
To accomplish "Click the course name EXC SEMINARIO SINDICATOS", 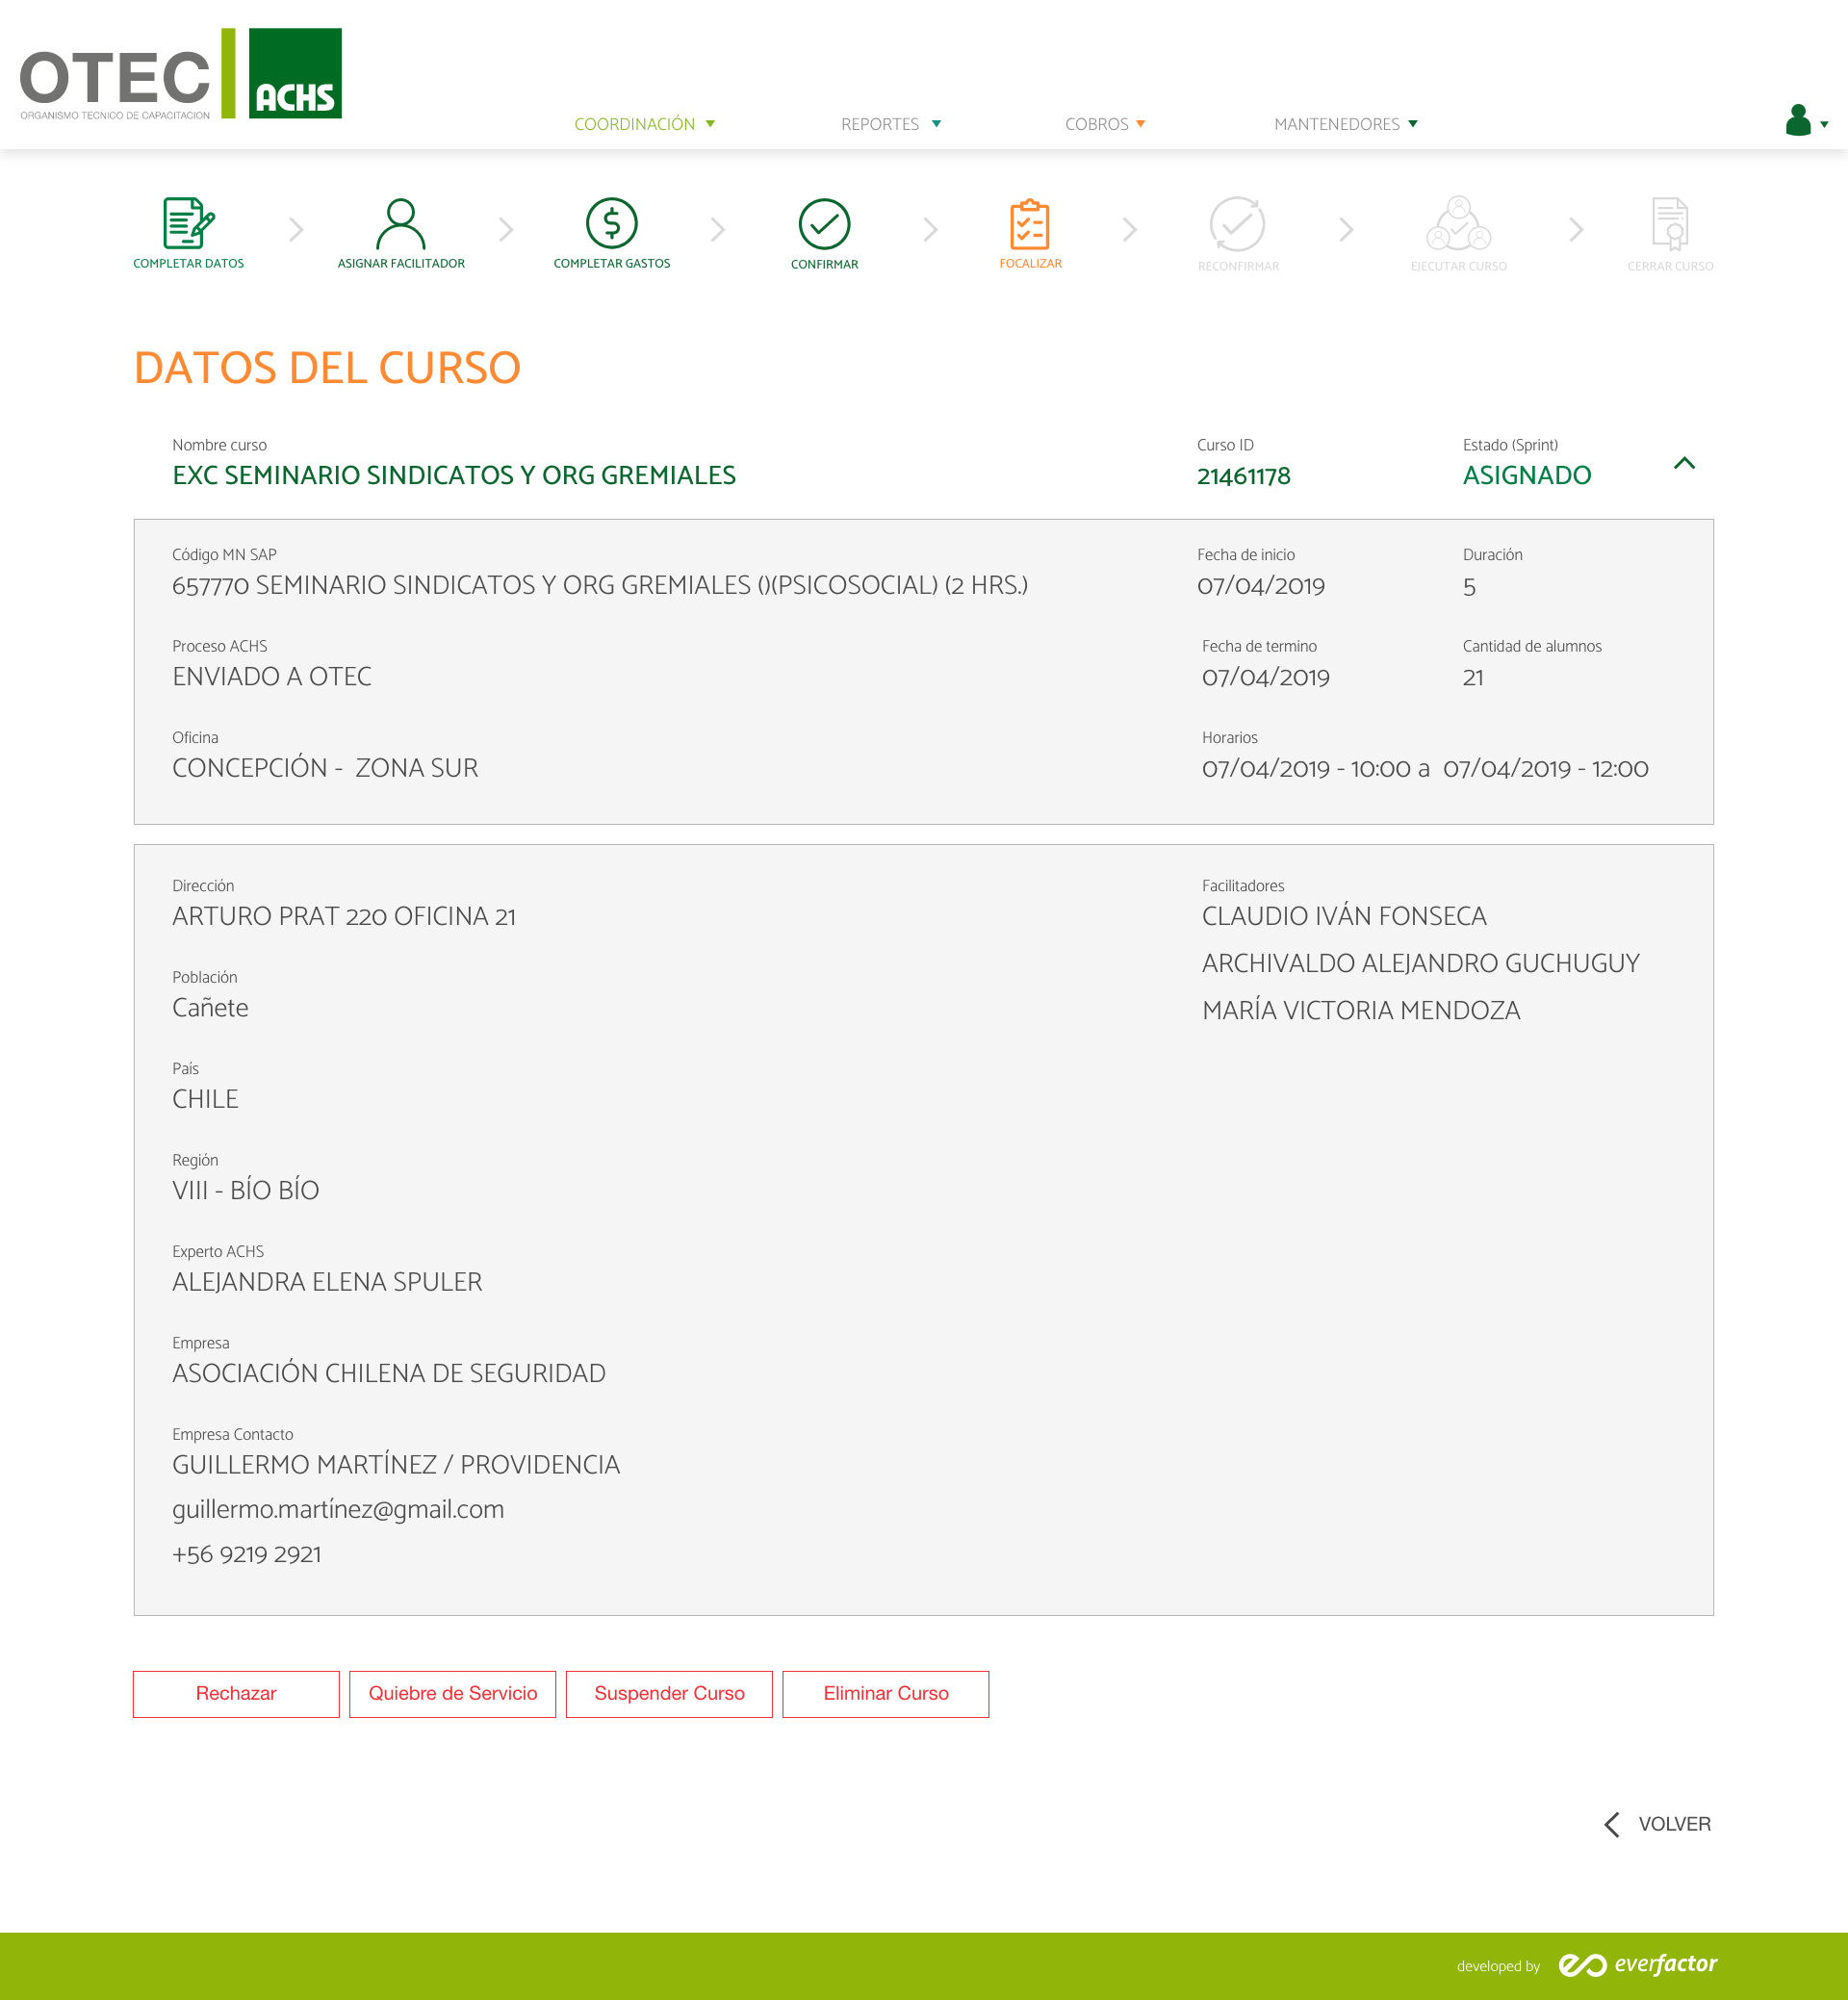I will pos(454,475).
